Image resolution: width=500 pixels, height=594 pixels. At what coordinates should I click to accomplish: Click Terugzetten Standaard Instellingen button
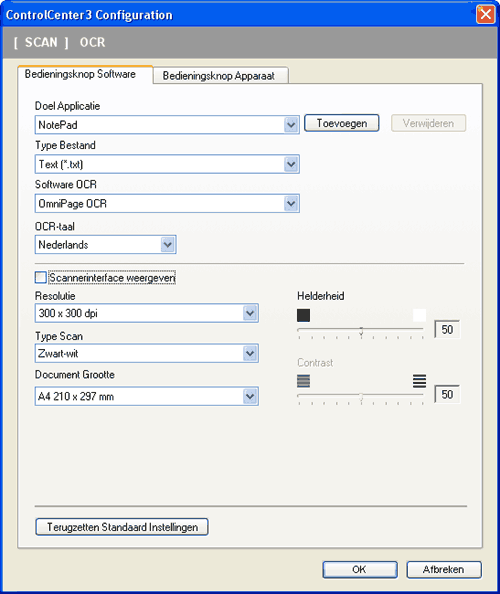pos(122,527)
